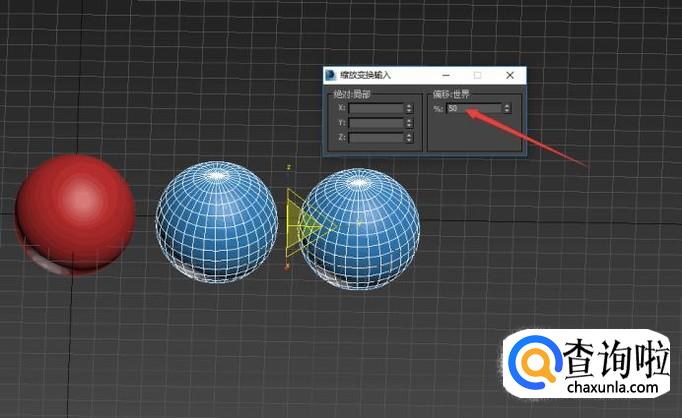Click the X input field under 绝对:局部
The width and height of the screenshot is (682, 418).
point(376,108)
